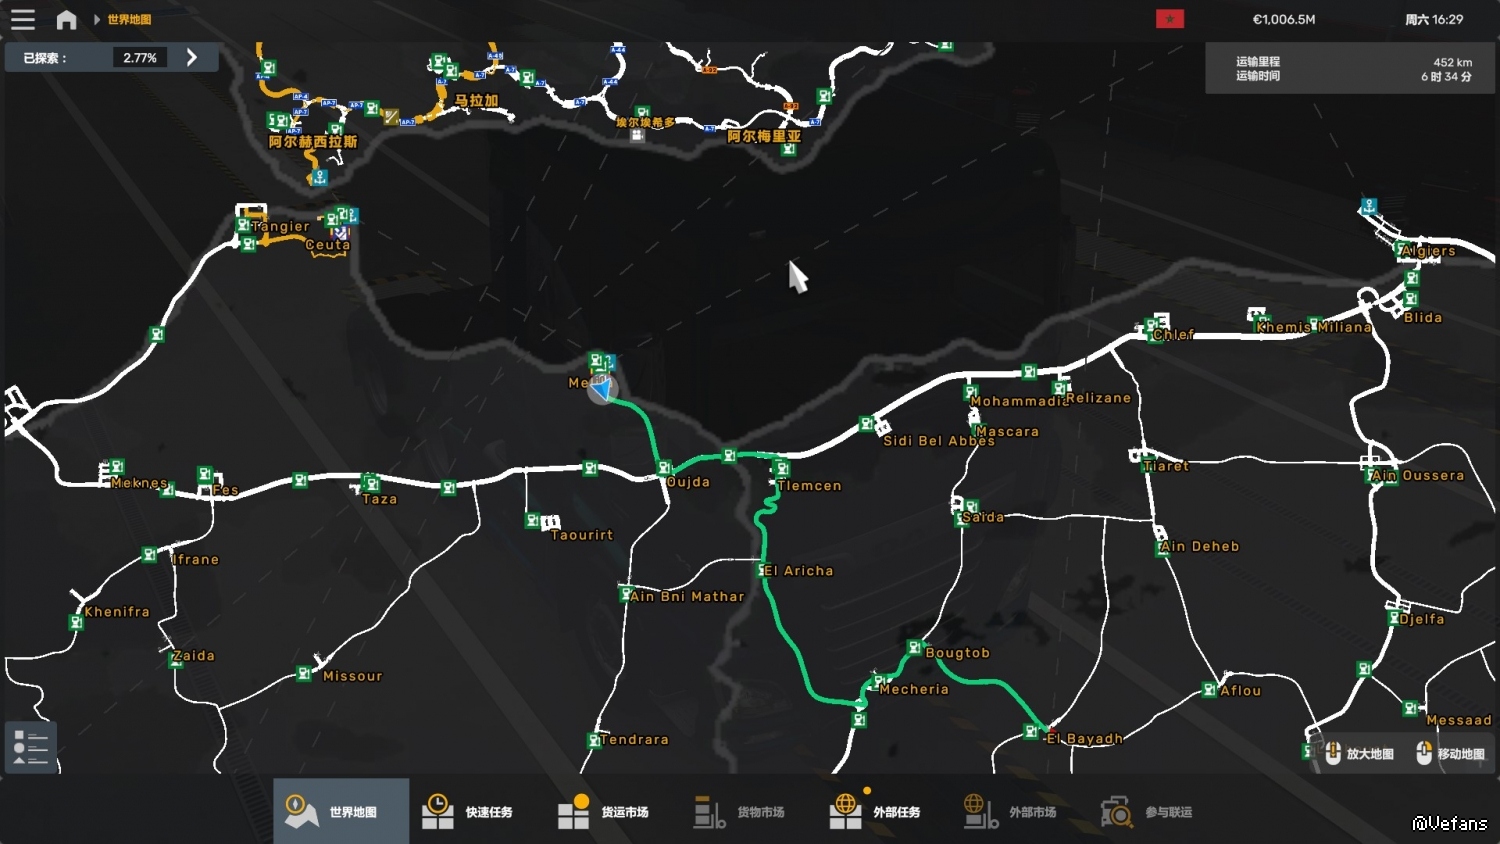Select the Moroccan flag icon
The image size is (1500, 844).
pos(1170,19)
